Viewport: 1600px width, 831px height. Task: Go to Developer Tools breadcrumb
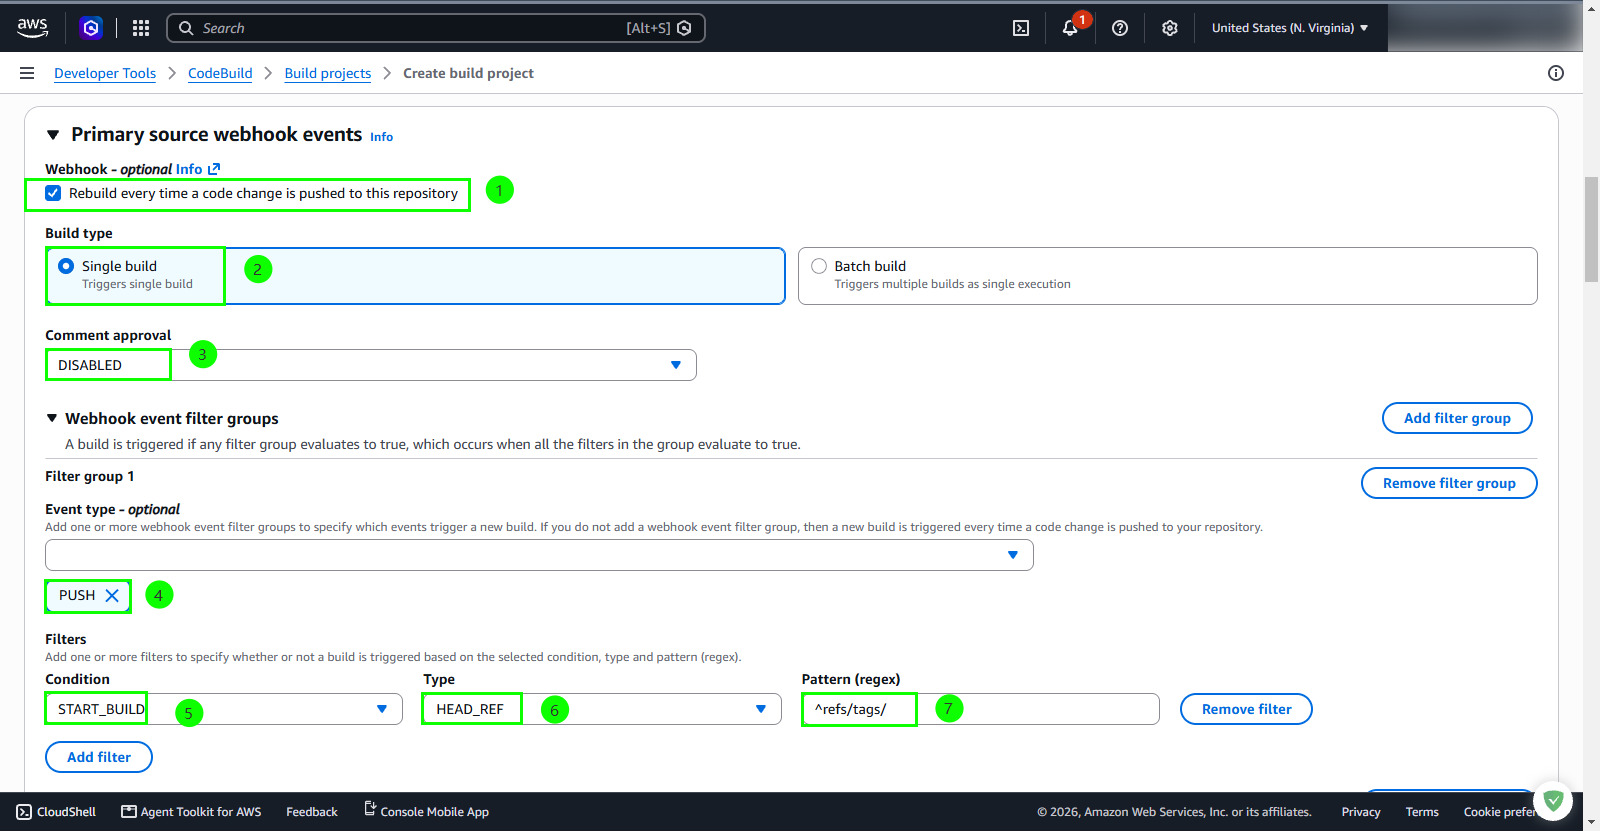(x=105, y=73)
